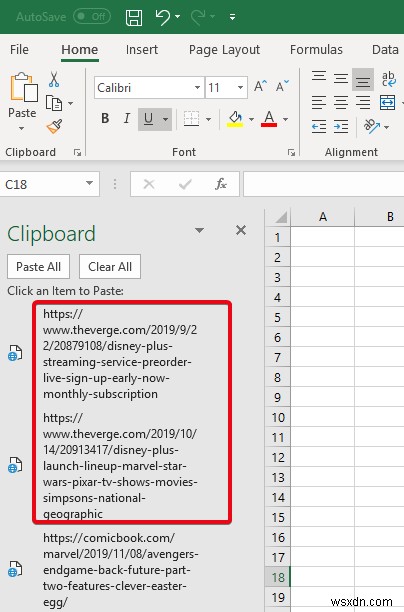The height and width of the screenshot is (612, 404).
Task: Open the Formulas tab
Action: [316, 50]
